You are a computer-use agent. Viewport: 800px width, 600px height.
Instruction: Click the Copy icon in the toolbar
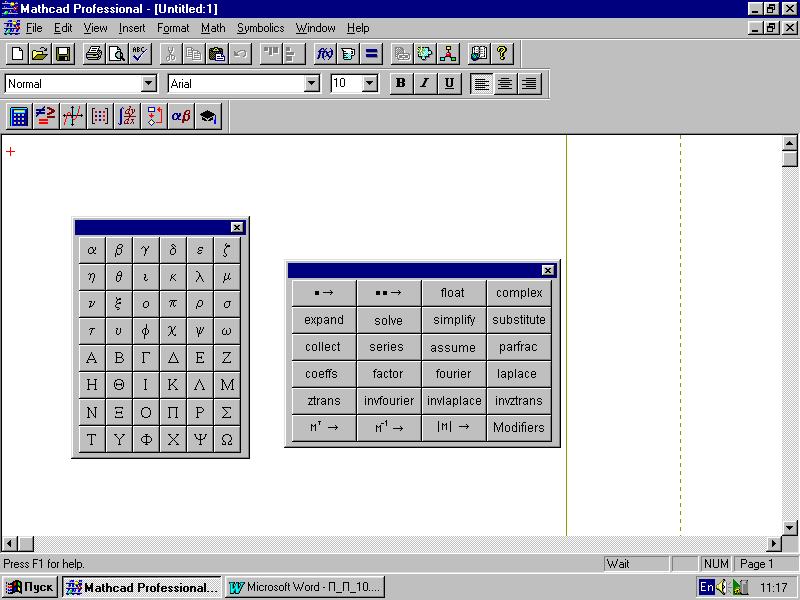click(x=194, y=54)
